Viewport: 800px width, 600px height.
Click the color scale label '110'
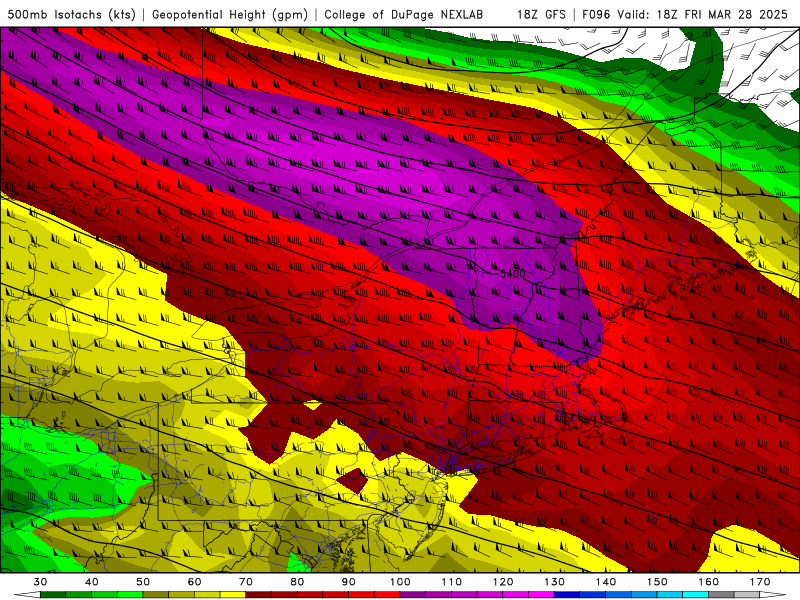452,582
